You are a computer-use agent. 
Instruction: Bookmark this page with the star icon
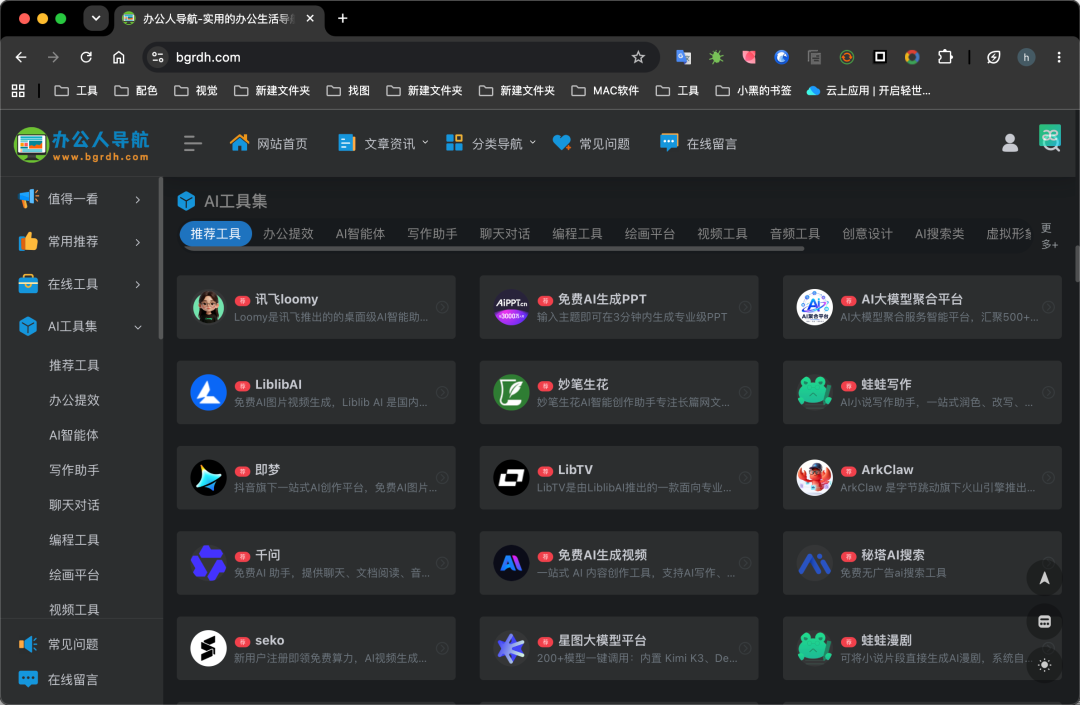638,57
